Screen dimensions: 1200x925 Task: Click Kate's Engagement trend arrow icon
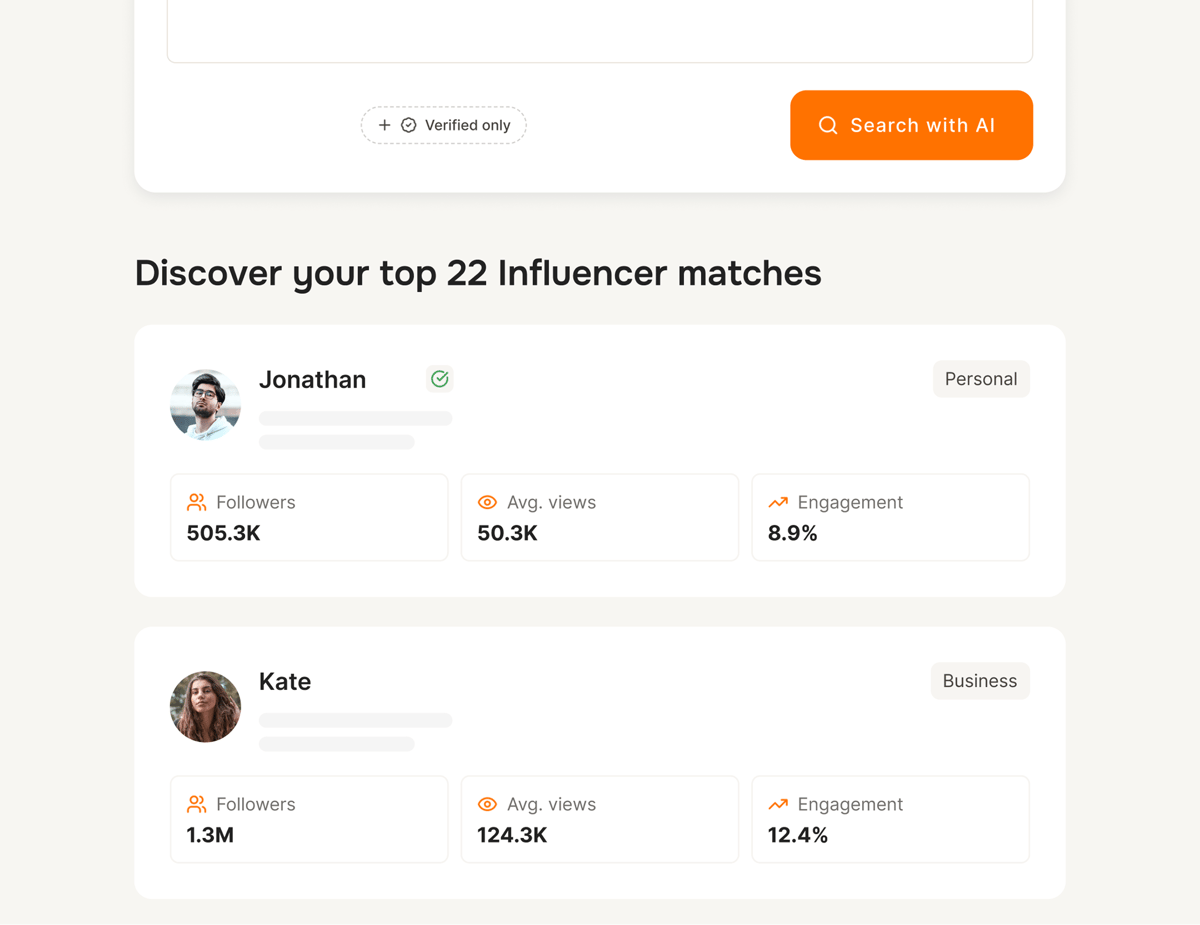point(778,804)
